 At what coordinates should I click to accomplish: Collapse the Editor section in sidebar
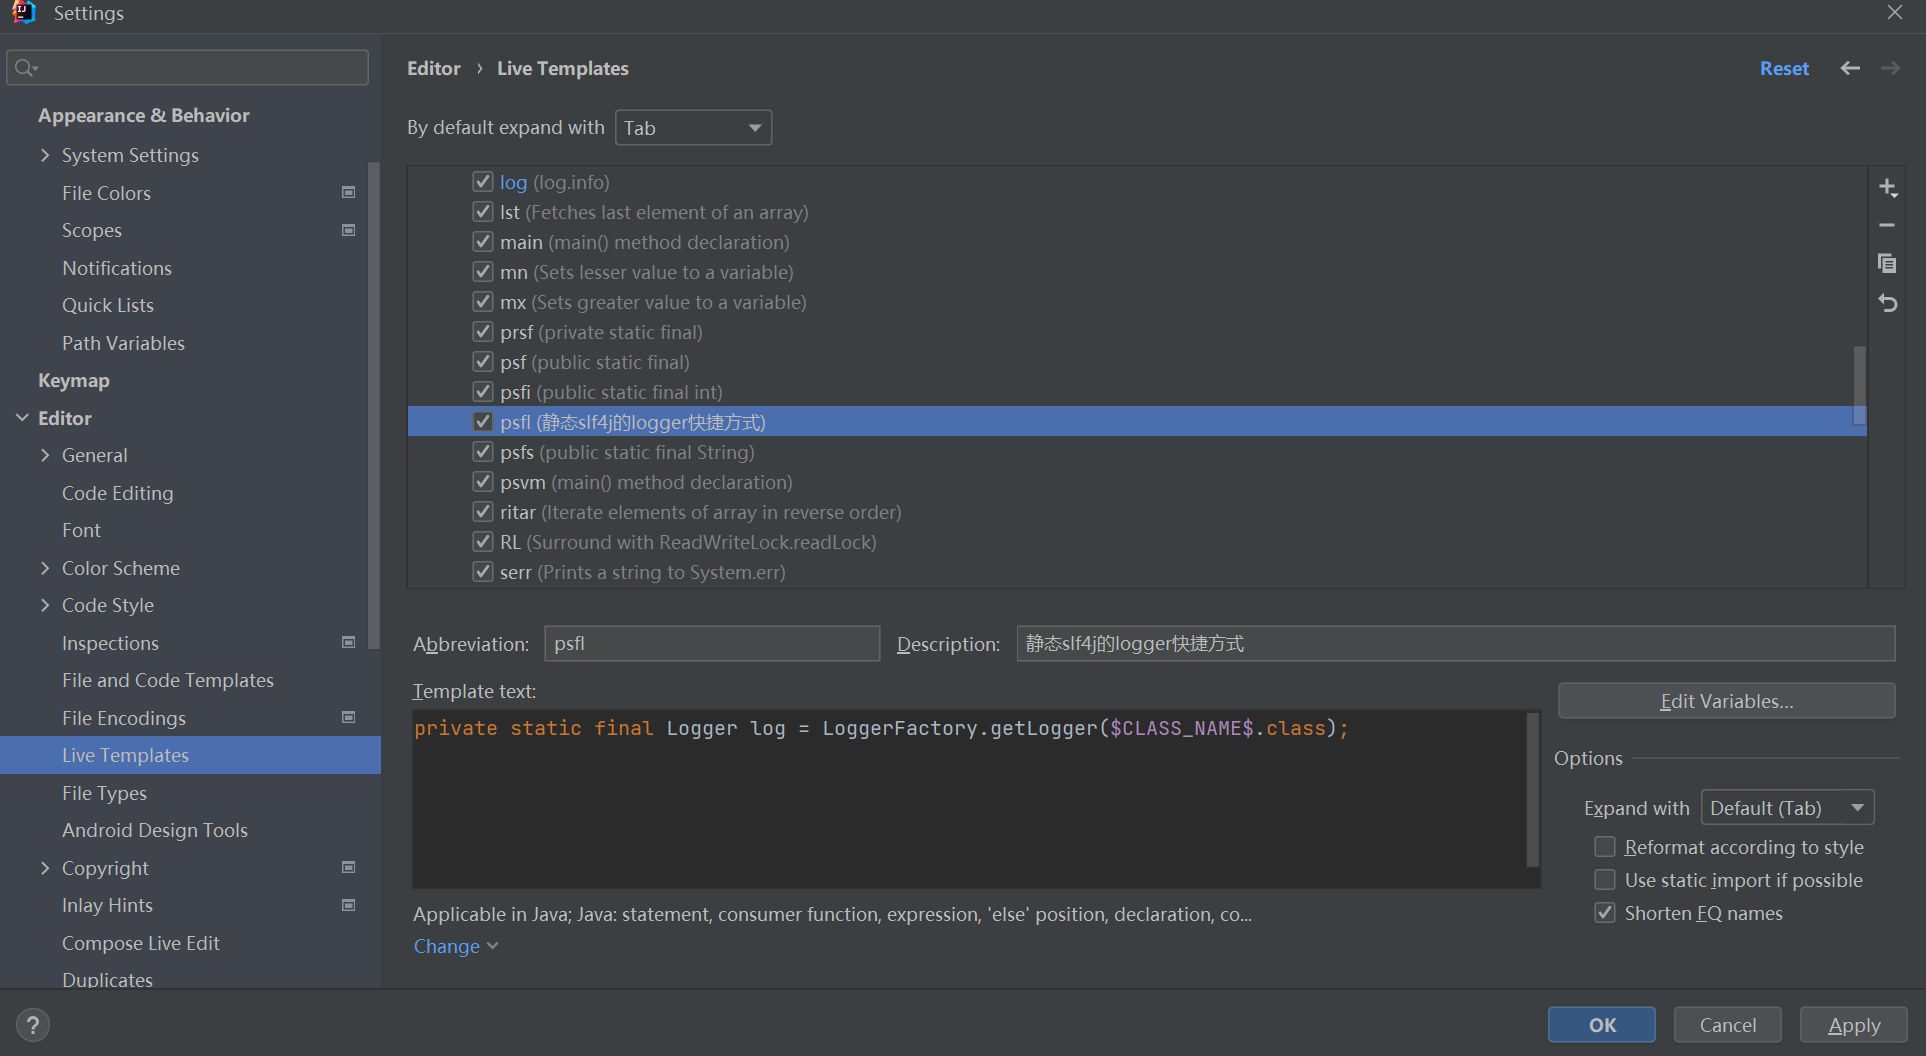click(x=22, y=418)
